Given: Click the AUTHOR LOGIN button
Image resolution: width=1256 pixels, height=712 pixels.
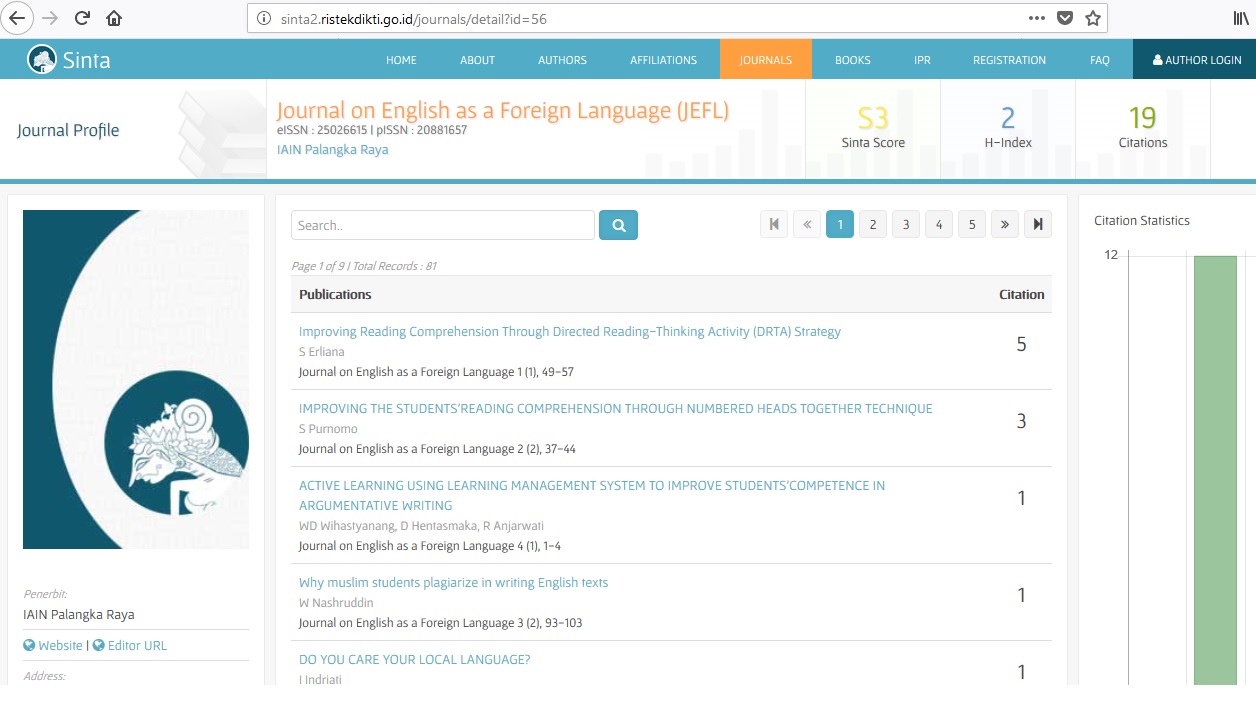Looking at the screenshot, I should click(1196, 60).
